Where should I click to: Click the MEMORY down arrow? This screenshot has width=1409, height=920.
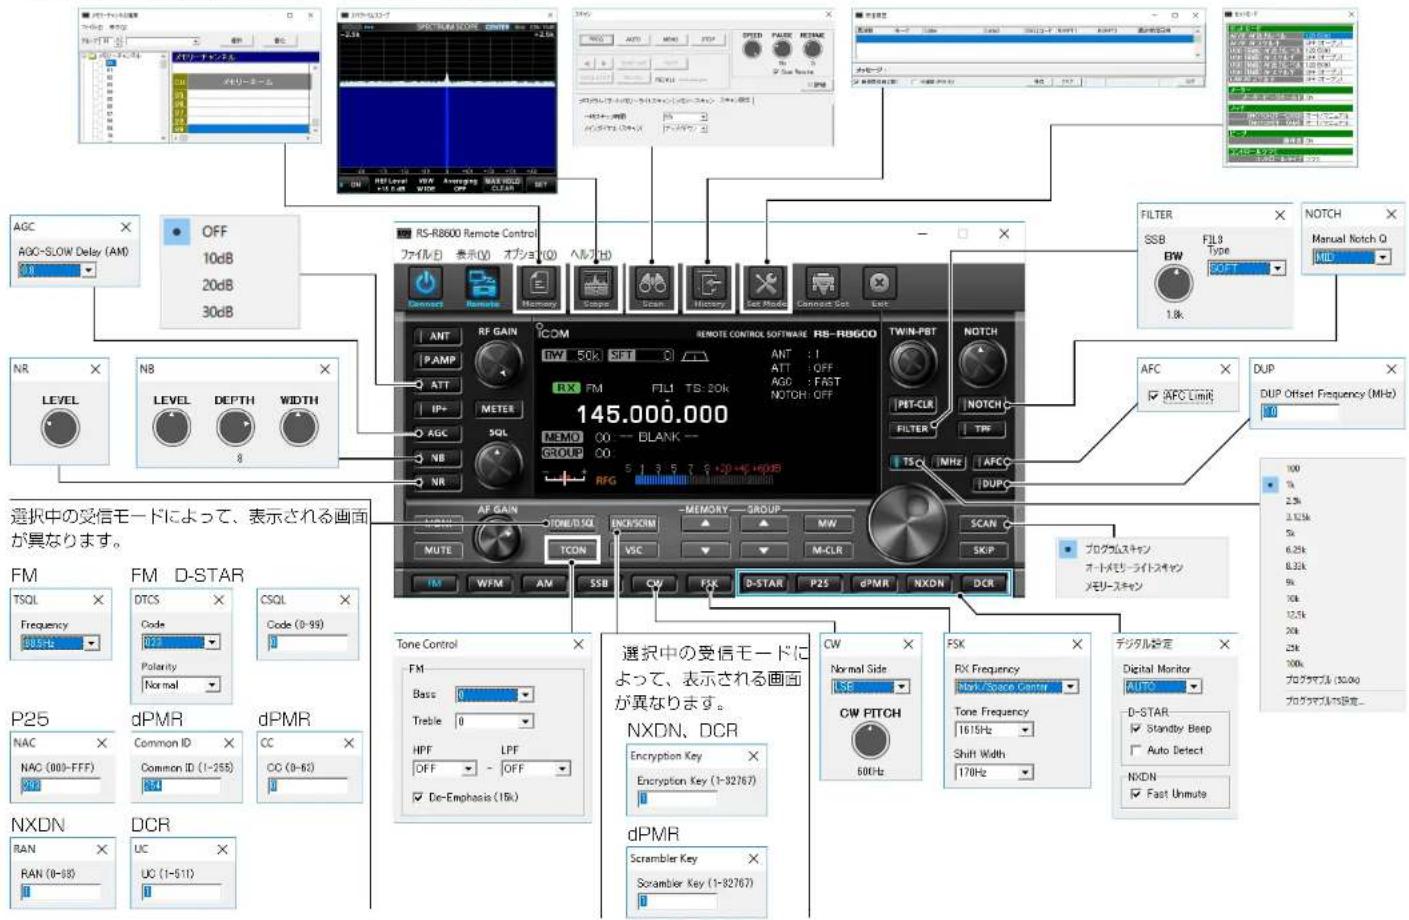(706, 550)
